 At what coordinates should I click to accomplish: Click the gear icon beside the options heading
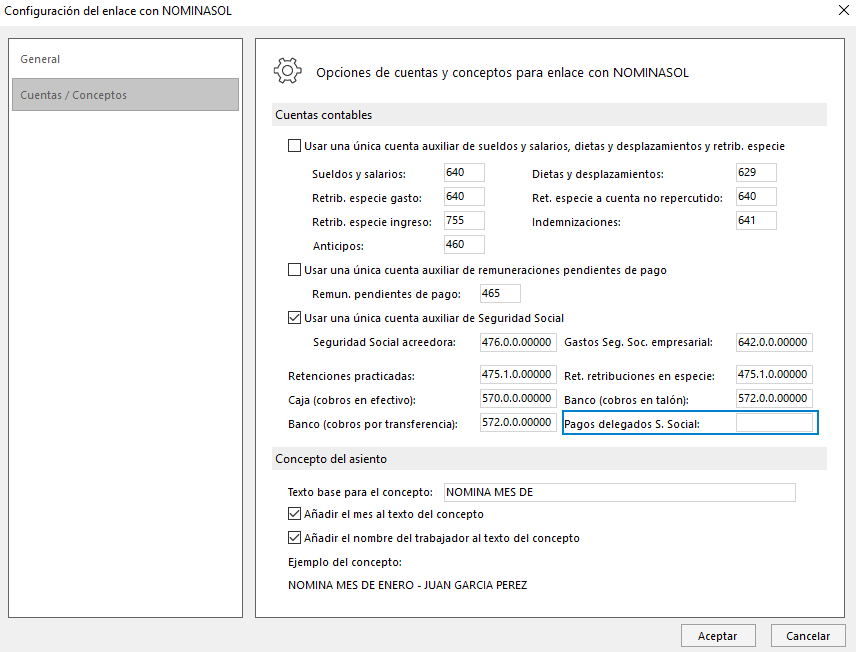[288, 71]
